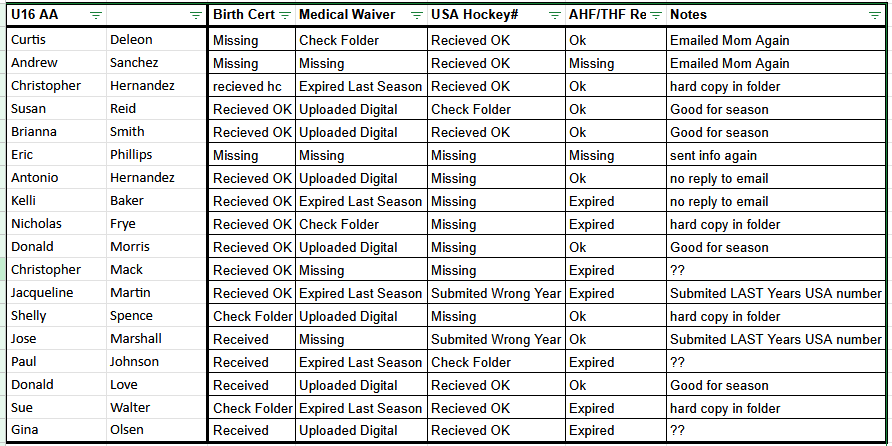Select Andrew Sanchez's "Missing" AHF/THF cell
Viewport: 892px width, 446px height.
point(615,63)
